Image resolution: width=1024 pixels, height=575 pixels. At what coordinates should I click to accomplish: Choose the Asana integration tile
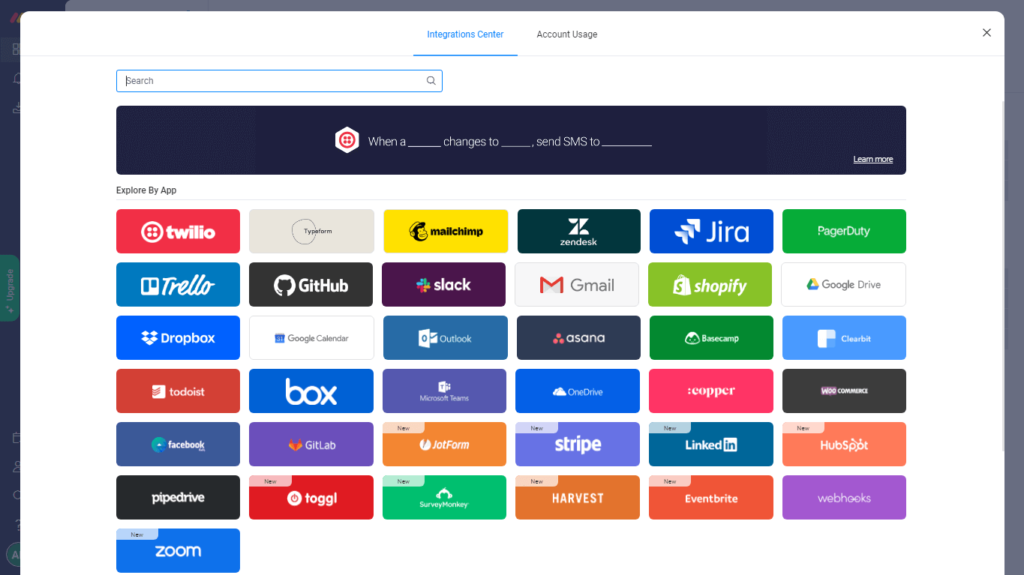coord(578,338)
